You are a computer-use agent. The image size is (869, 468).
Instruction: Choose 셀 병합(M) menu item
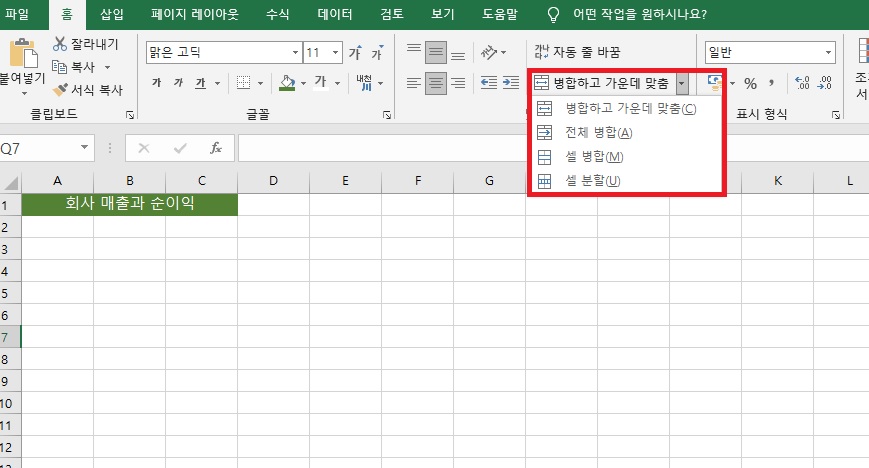(x=626, y=157)
